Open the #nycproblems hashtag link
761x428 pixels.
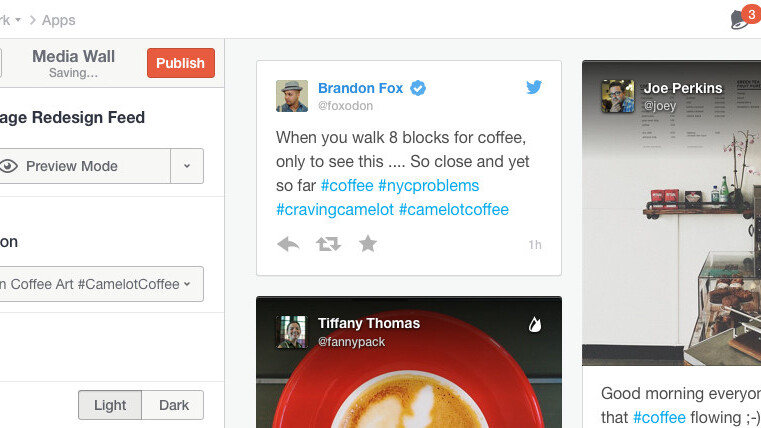(x=428, y=185)
